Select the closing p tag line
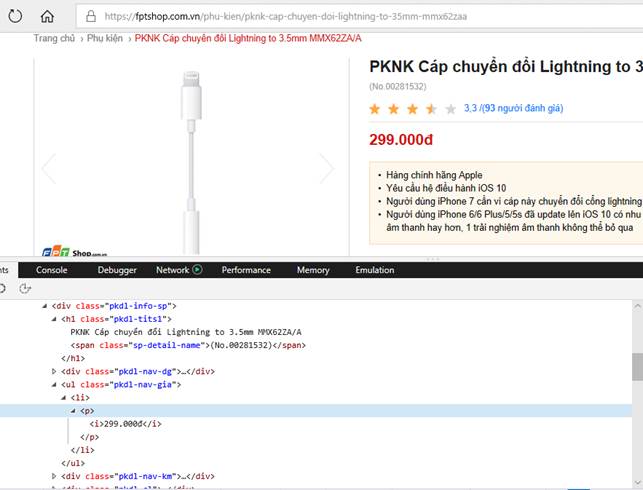This screenshot has height=490, width=643. click(x=90, y=437)
